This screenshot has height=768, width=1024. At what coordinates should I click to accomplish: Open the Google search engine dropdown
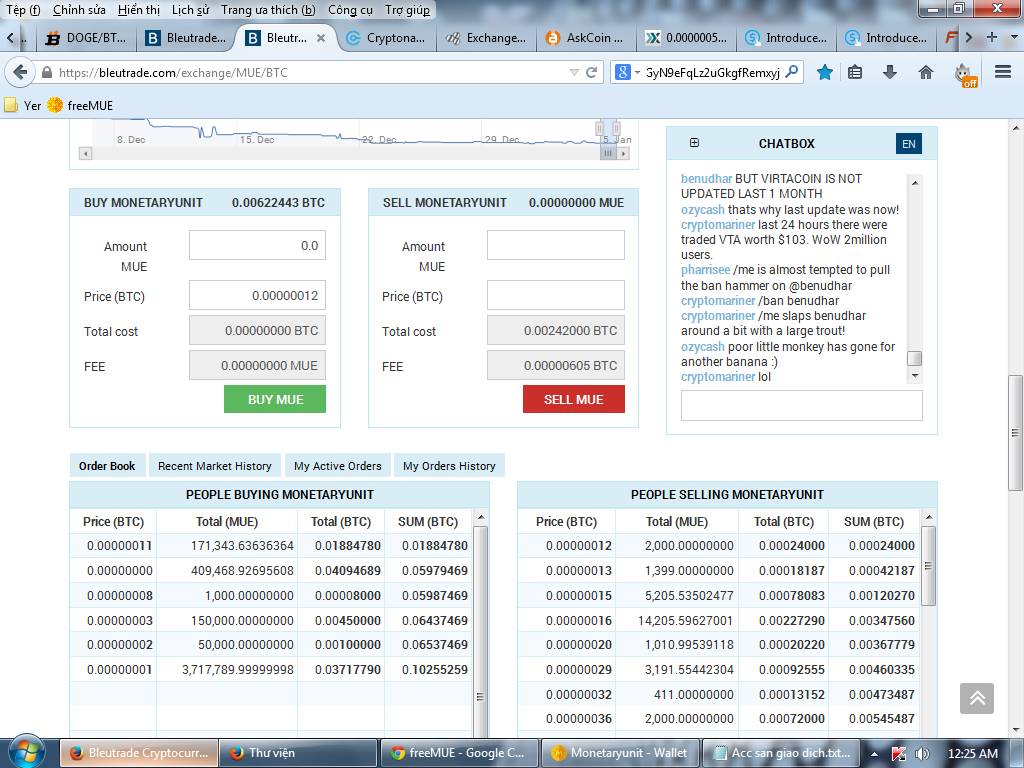626,72
